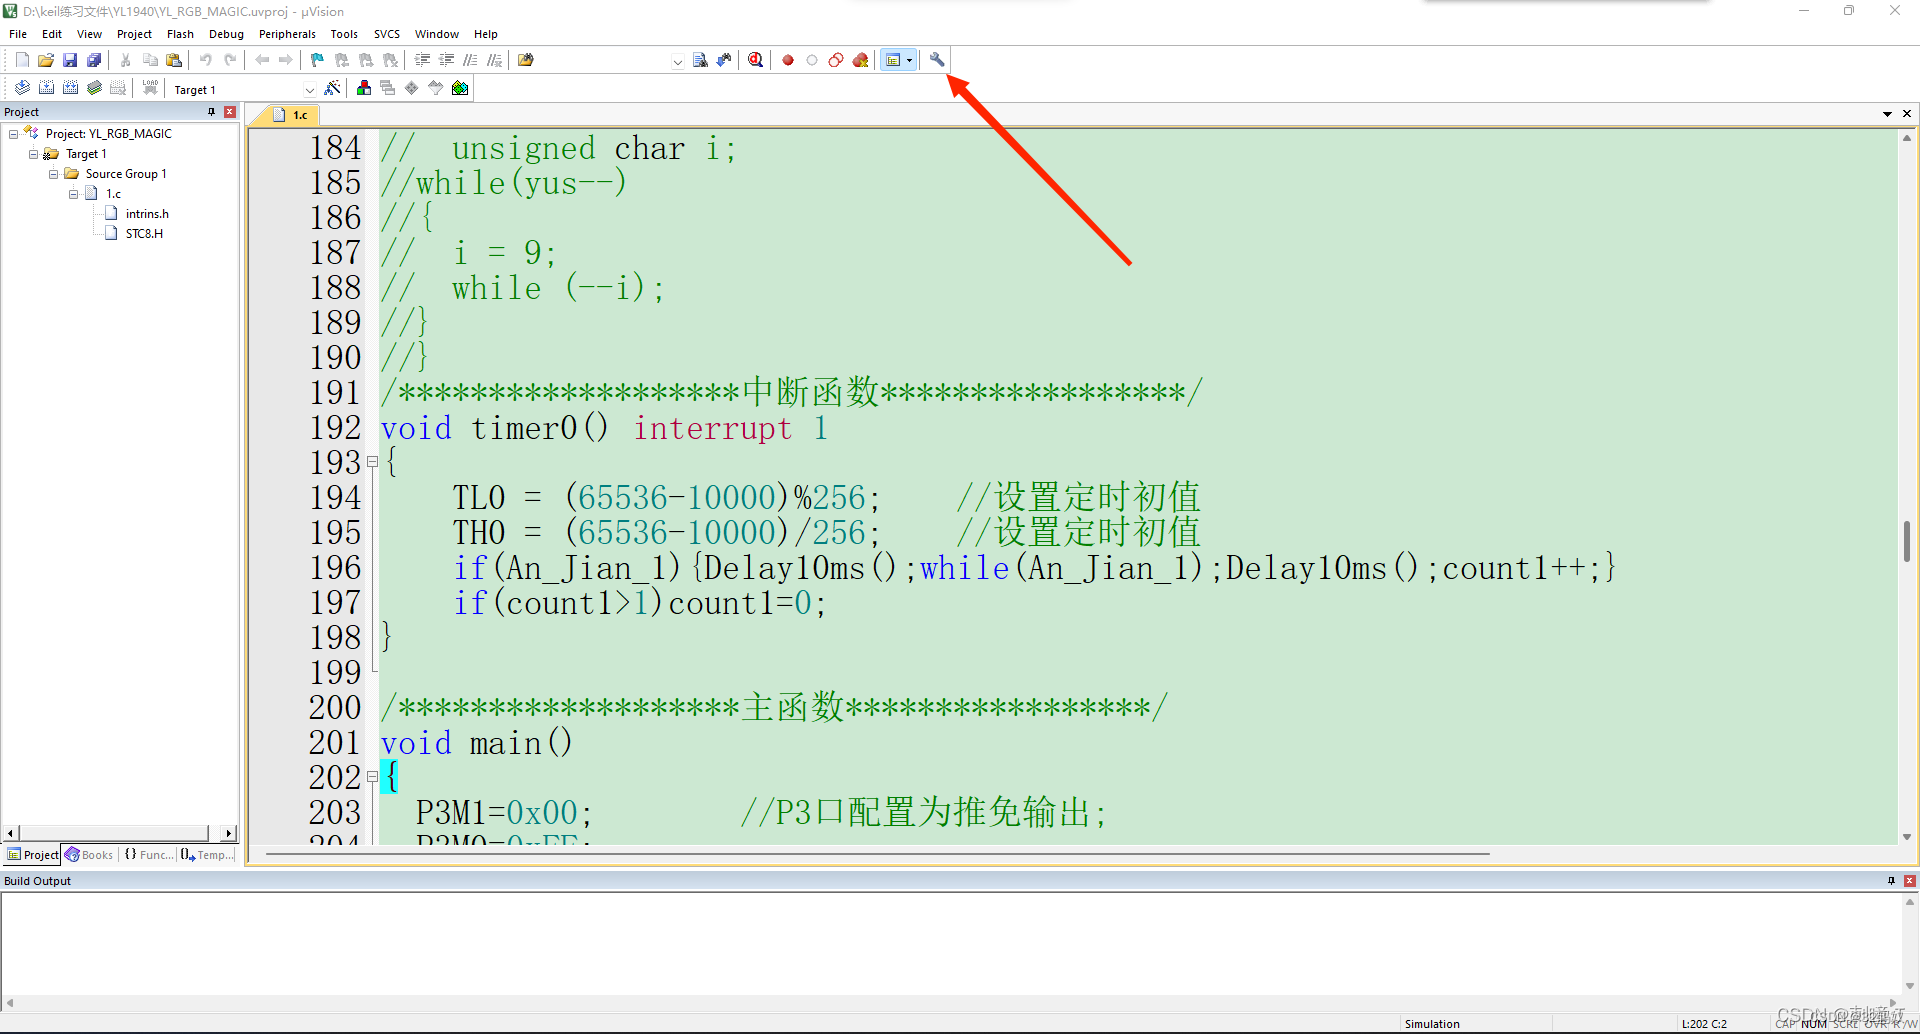Image resolution: width=1920 pixels, height=1034 pixels.
Task: Build the target files
Action: point(46,88)
